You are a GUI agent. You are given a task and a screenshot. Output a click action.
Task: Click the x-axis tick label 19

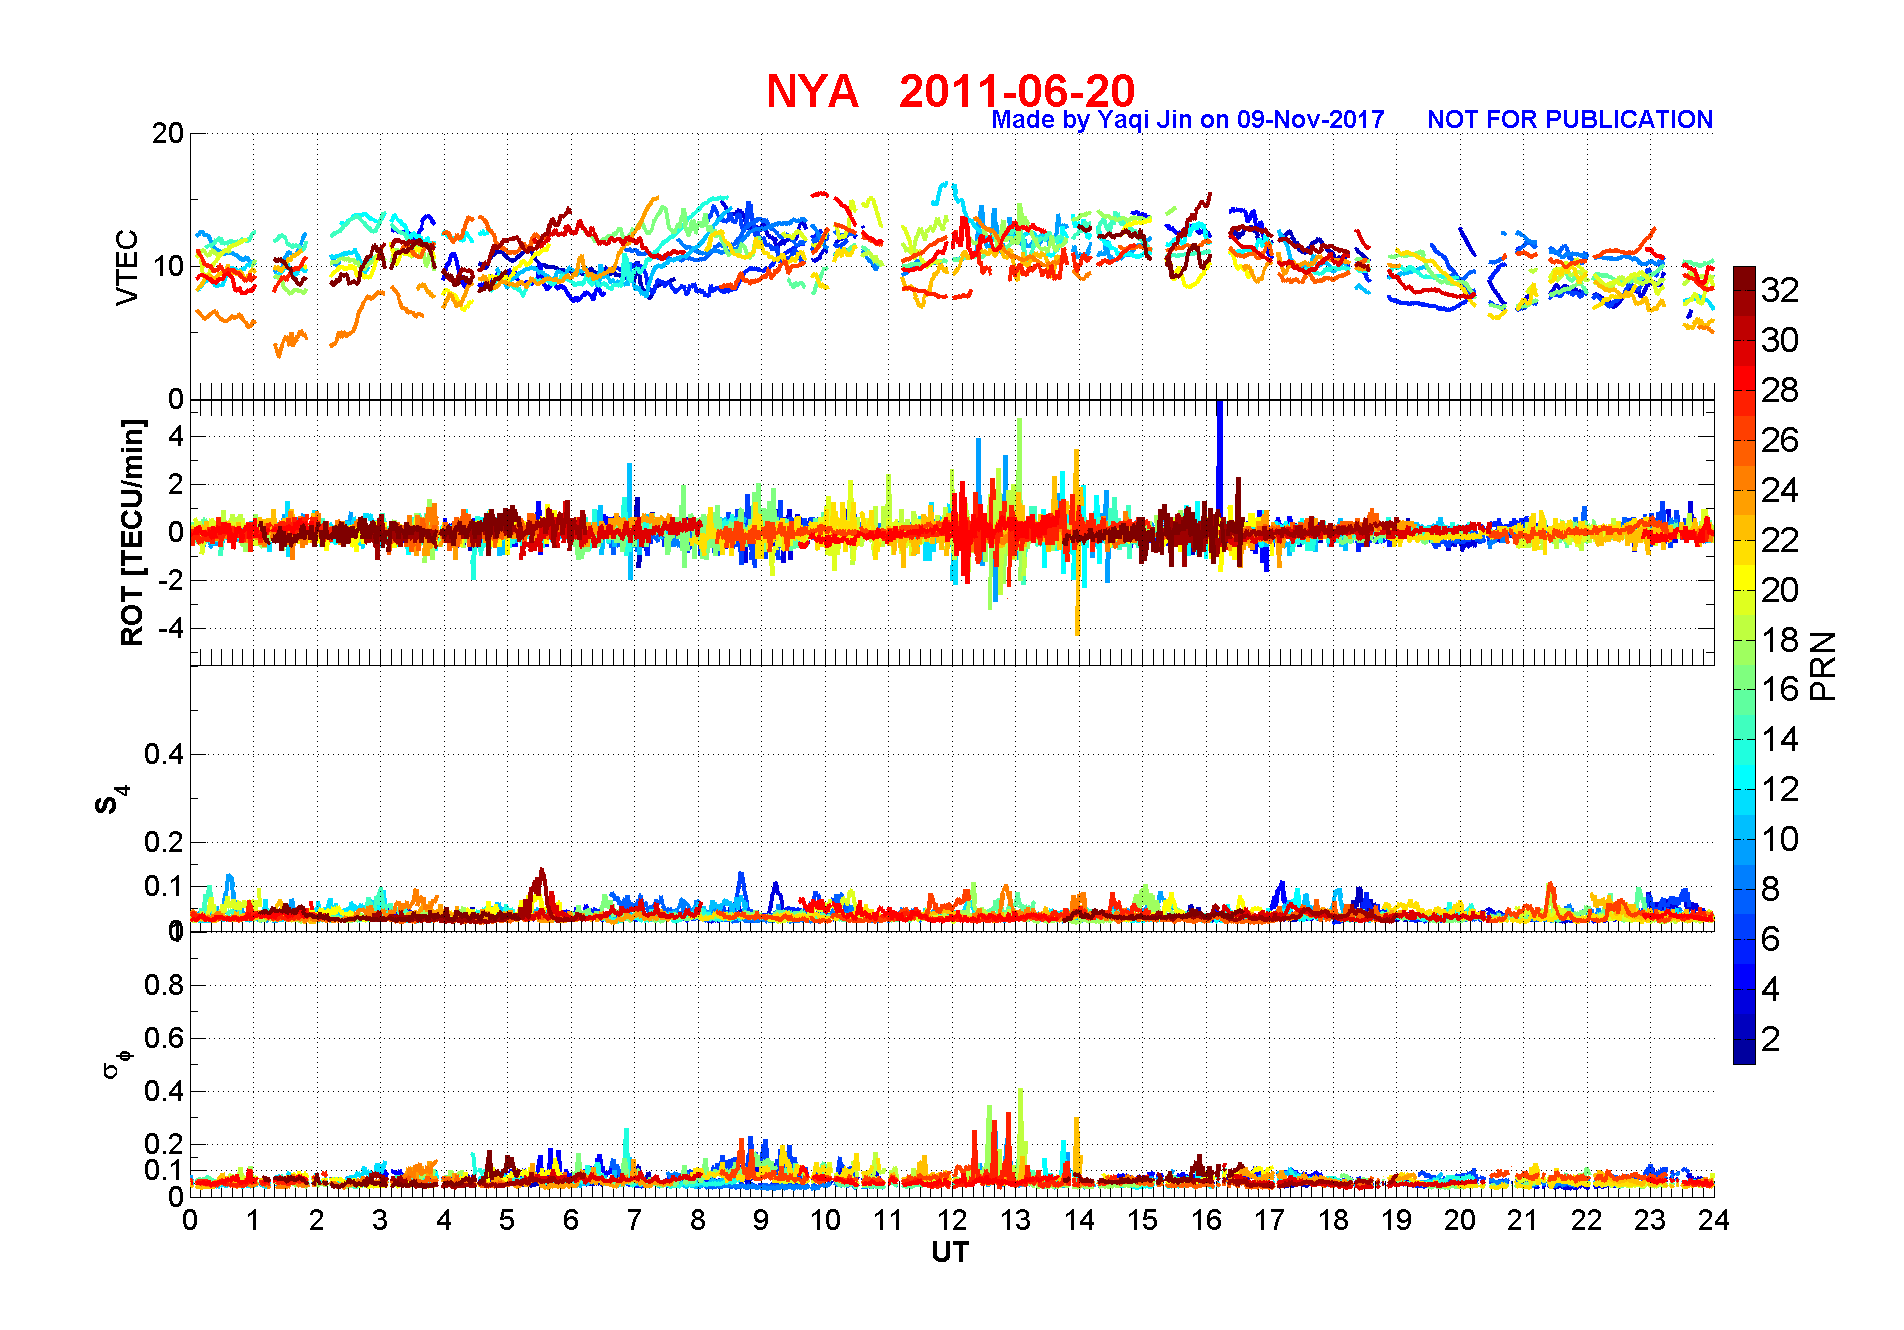(x=1396, y=1220)
